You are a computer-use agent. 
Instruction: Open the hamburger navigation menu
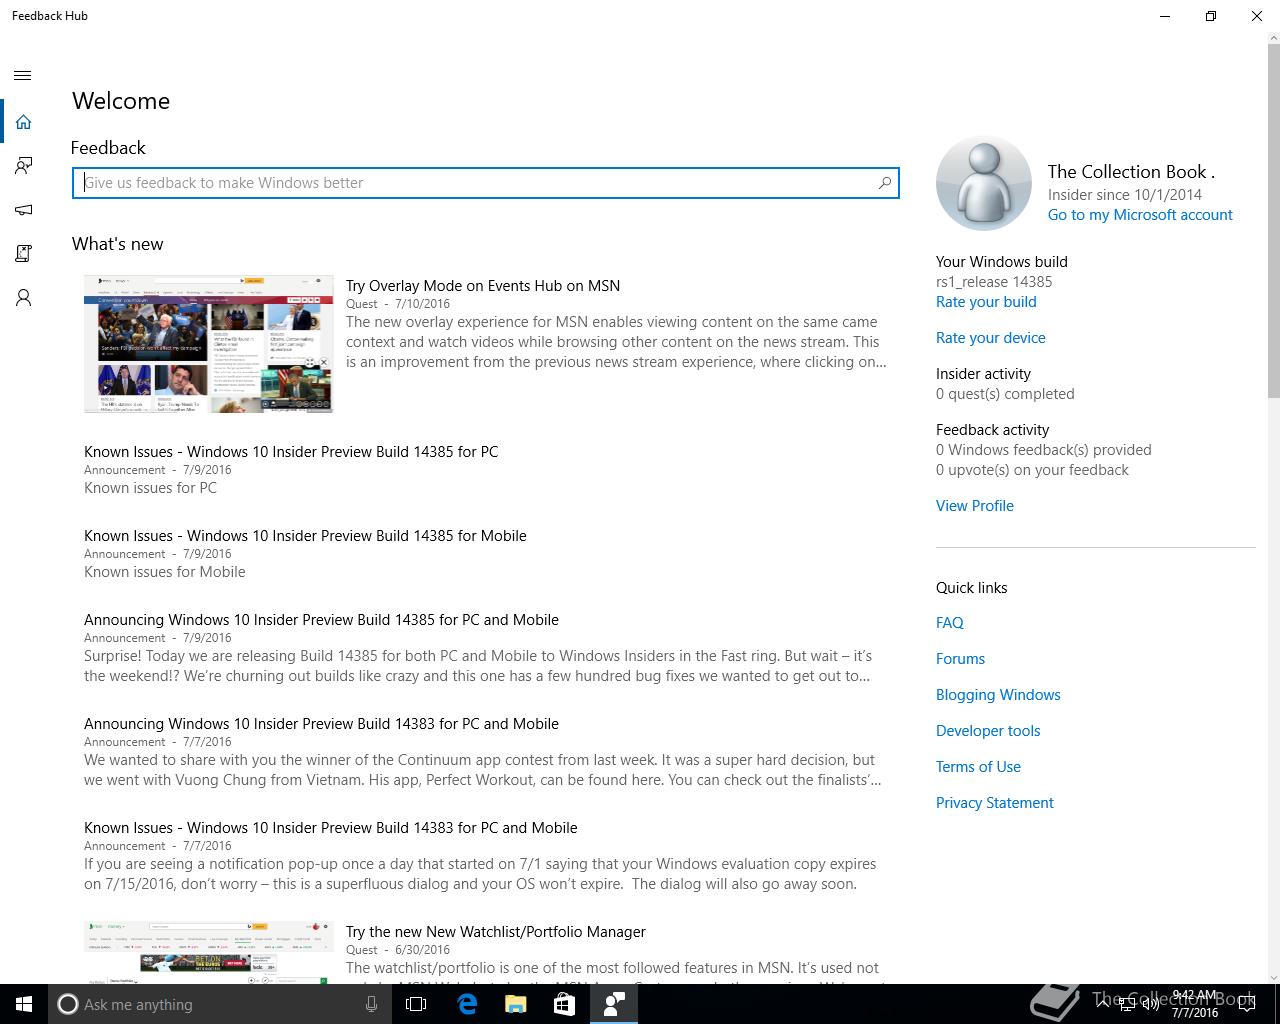tap(23, 76)
